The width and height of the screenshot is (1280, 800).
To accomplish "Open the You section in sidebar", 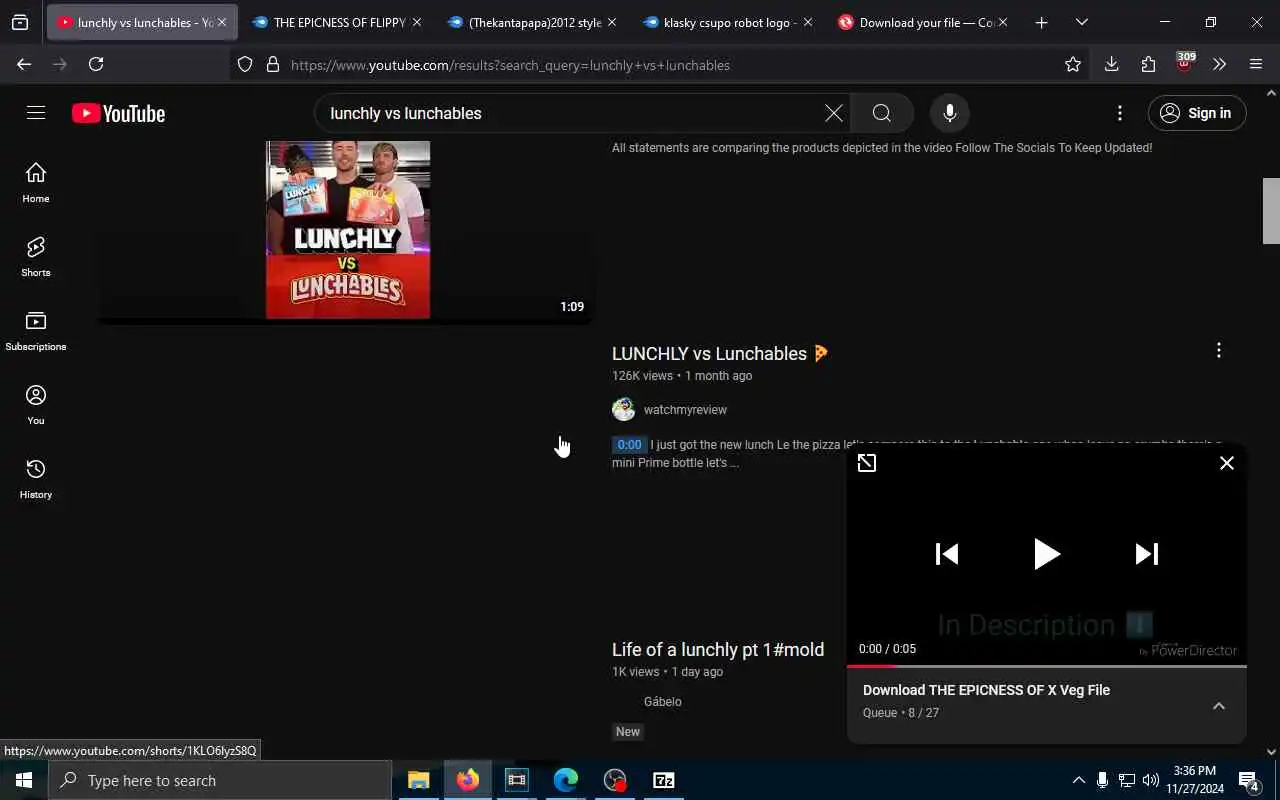I will 36,405.
